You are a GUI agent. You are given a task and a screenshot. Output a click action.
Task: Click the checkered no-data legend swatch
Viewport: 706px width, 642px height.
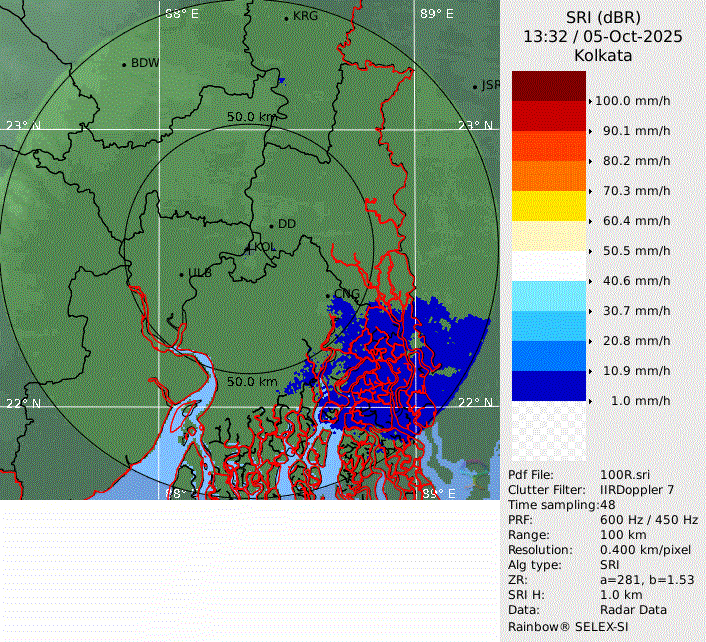(x=548, y=431)
